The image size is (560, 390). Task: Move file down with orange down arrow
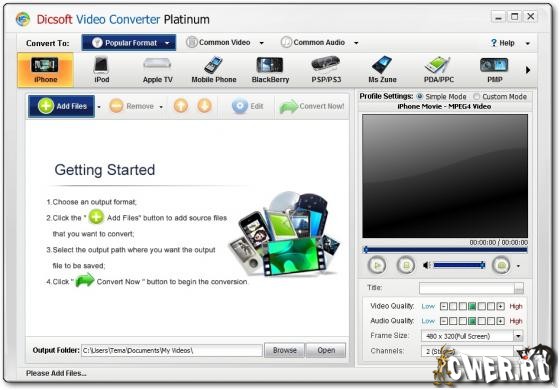(x=205, y=106)
